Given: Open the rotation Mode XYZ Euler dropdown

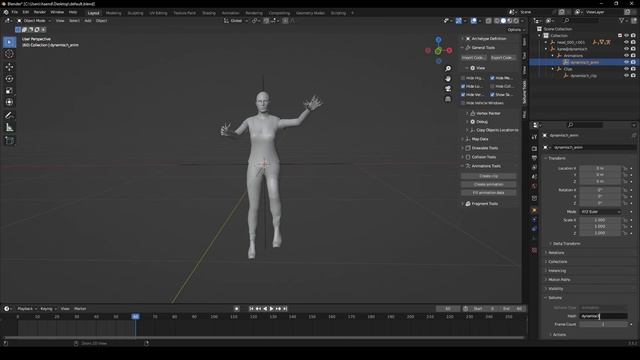Looking at the screenshot, I should [600, 212].
